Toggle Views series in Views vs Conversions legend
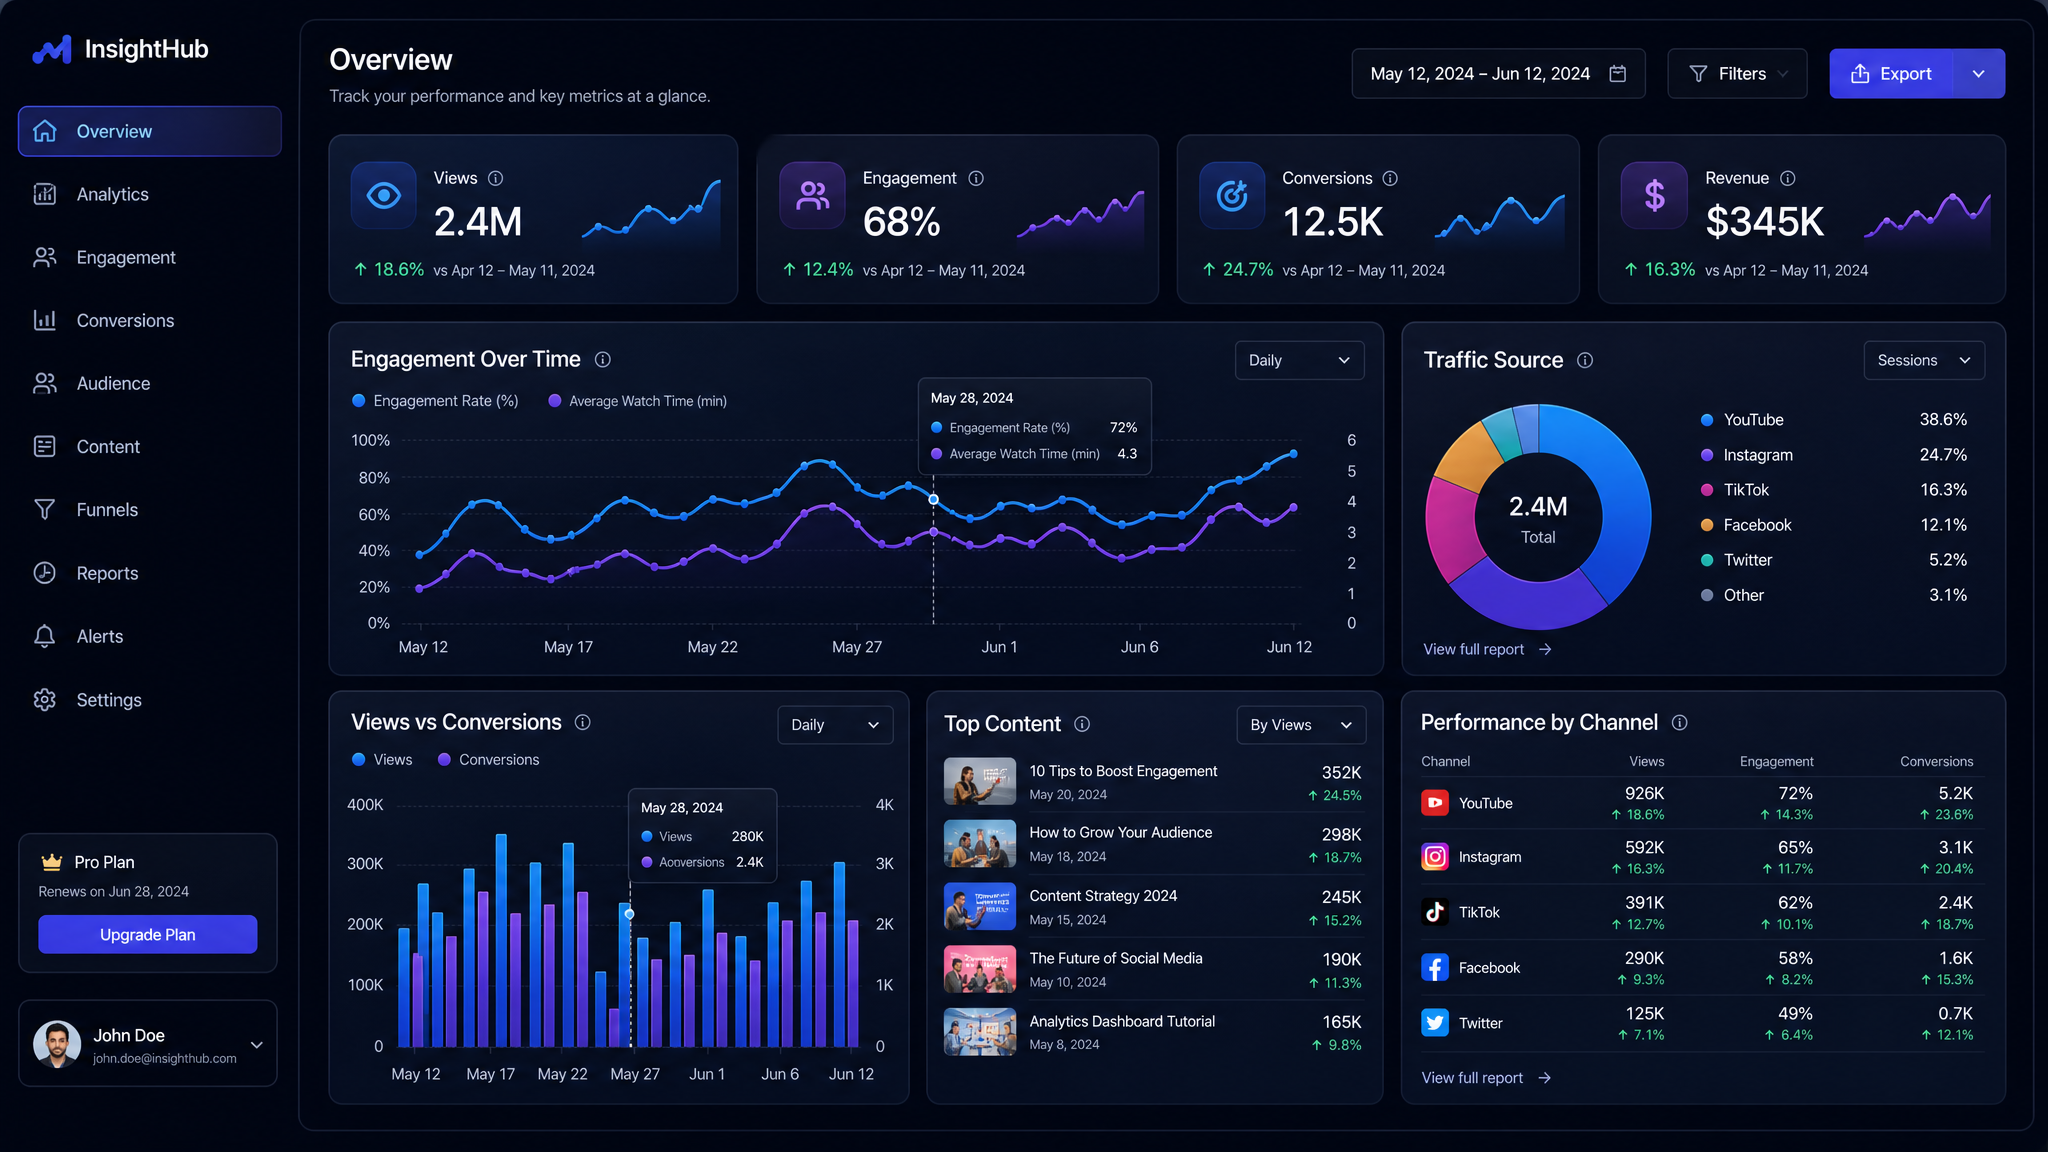Viewport: 2048px width, 1152px height. pyautogui.click(x=382, y=760)
